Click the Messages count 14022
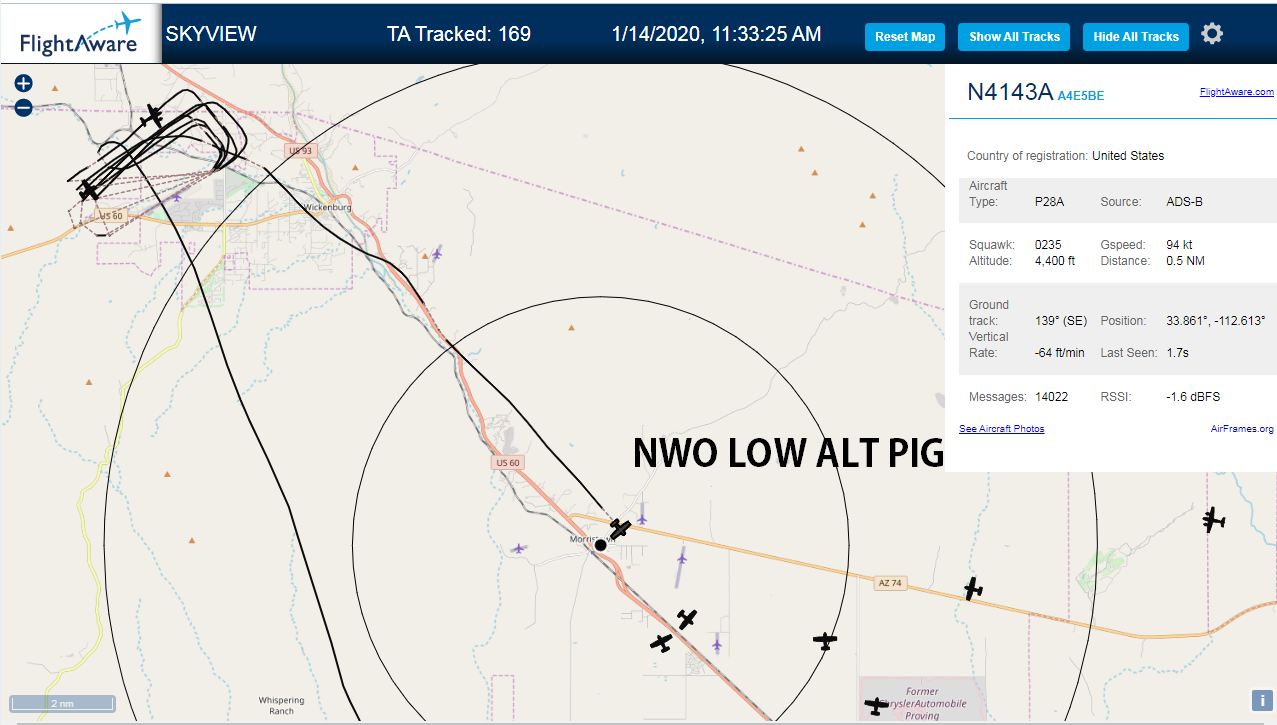The image size is (1277, 725). pyautogui.click(x=1052, y=397)
